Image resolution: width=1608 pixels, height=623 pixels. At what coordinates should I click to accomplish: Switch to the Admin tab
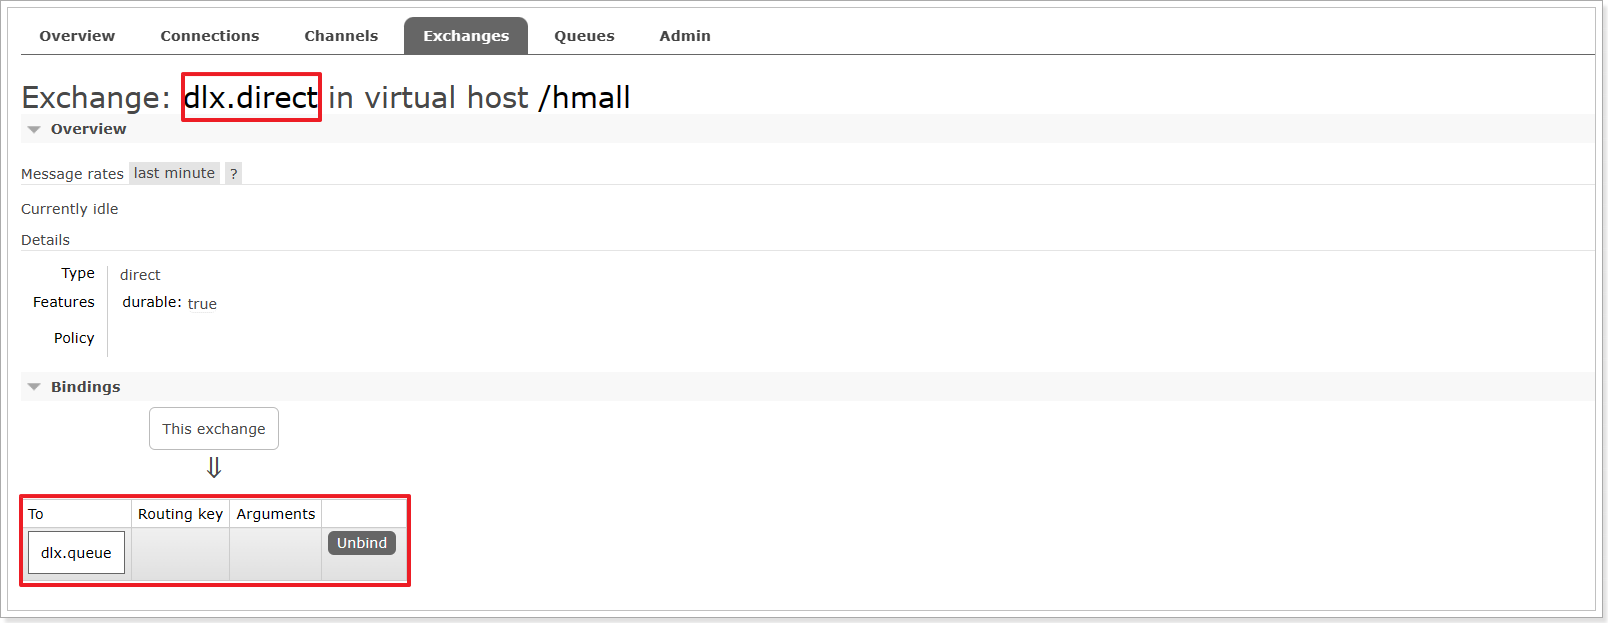[685, 36]
